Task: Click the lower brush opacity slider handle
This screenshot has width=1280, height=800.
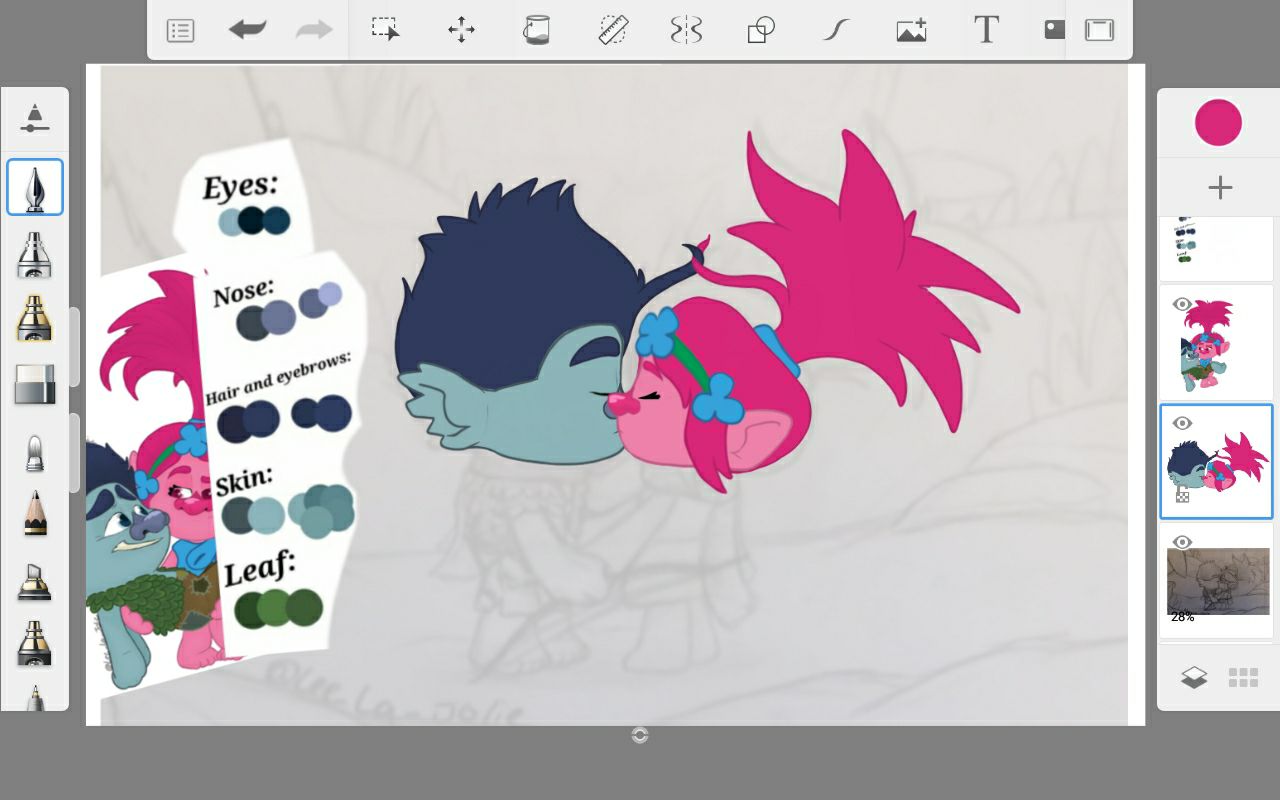Action: click(x=74, y=452)
